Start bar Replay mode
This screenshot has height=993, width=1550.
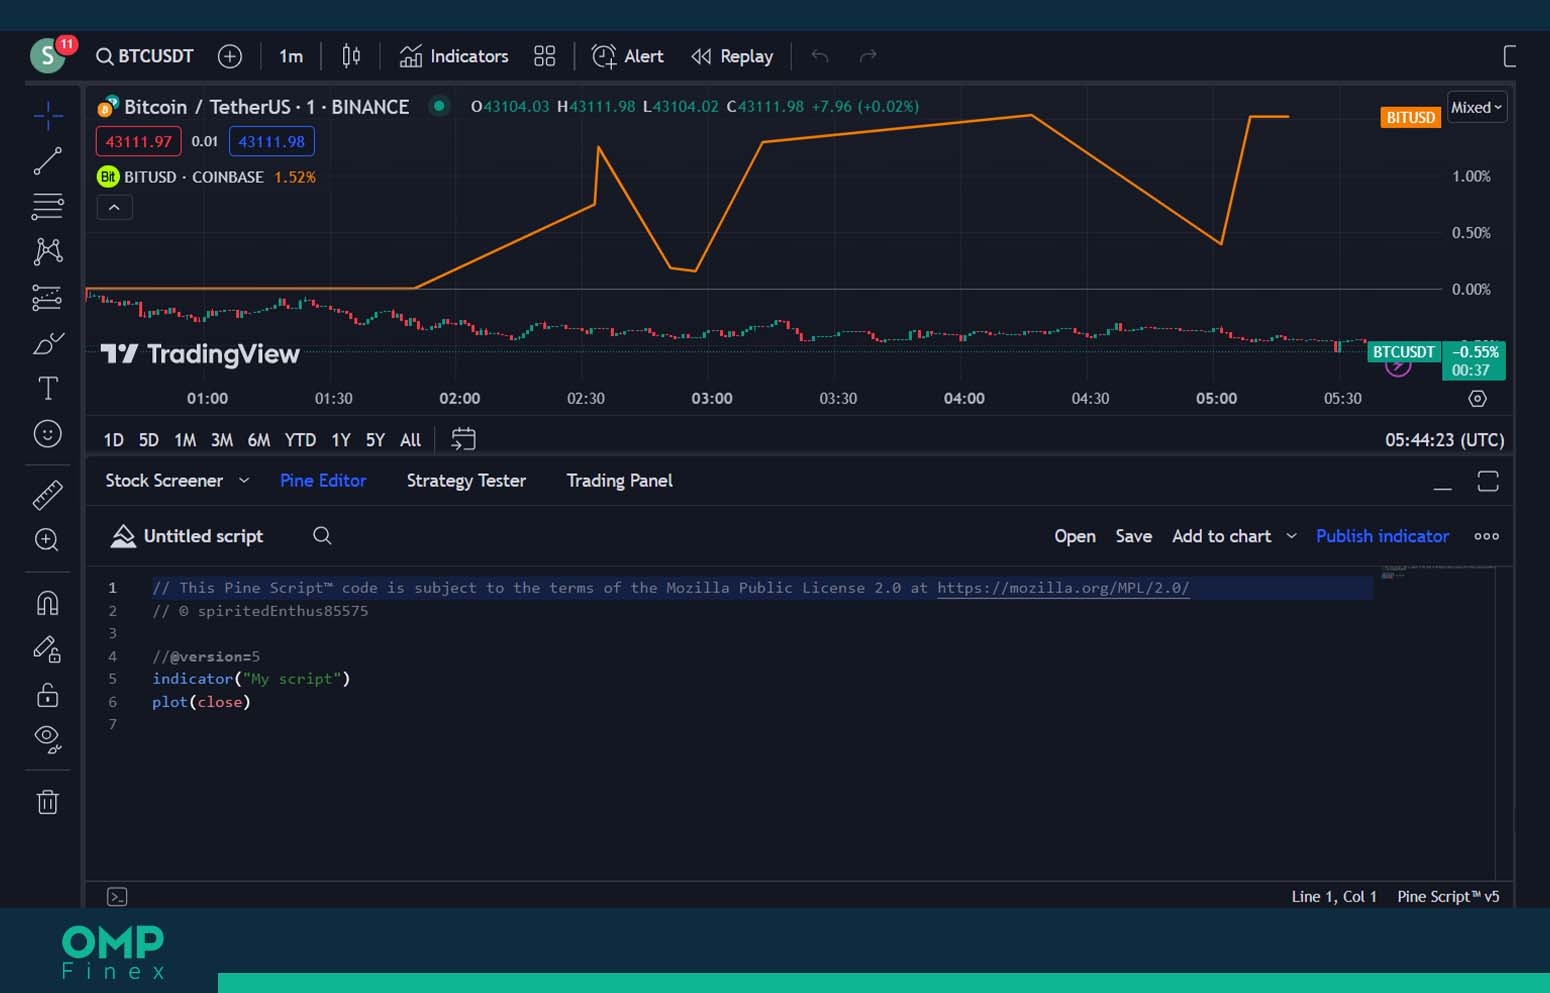pos(732,56)
